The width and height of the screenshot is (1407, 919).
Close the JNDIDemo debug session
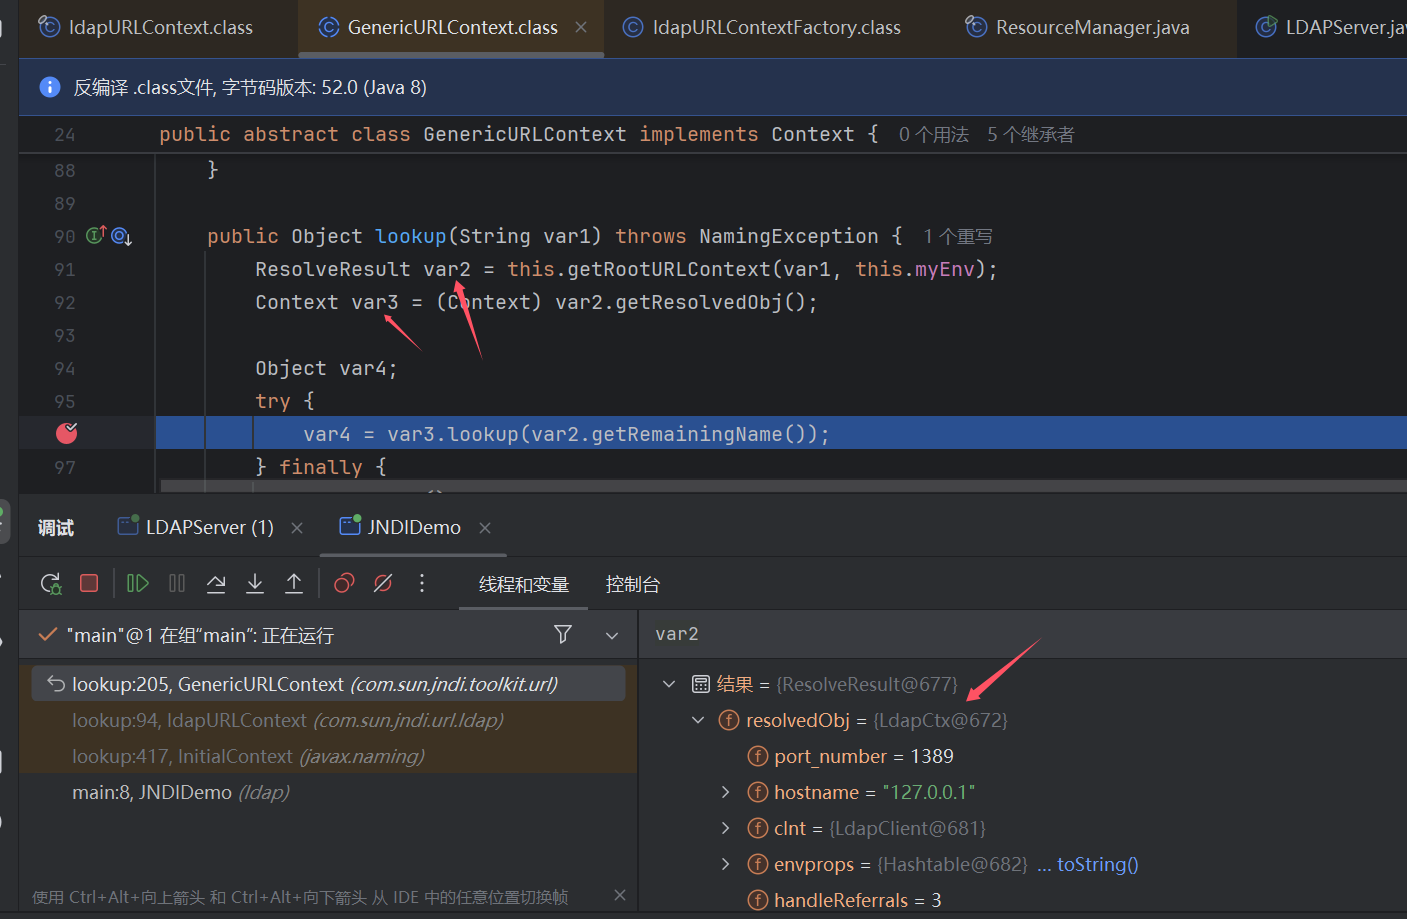tap(485, 528)
